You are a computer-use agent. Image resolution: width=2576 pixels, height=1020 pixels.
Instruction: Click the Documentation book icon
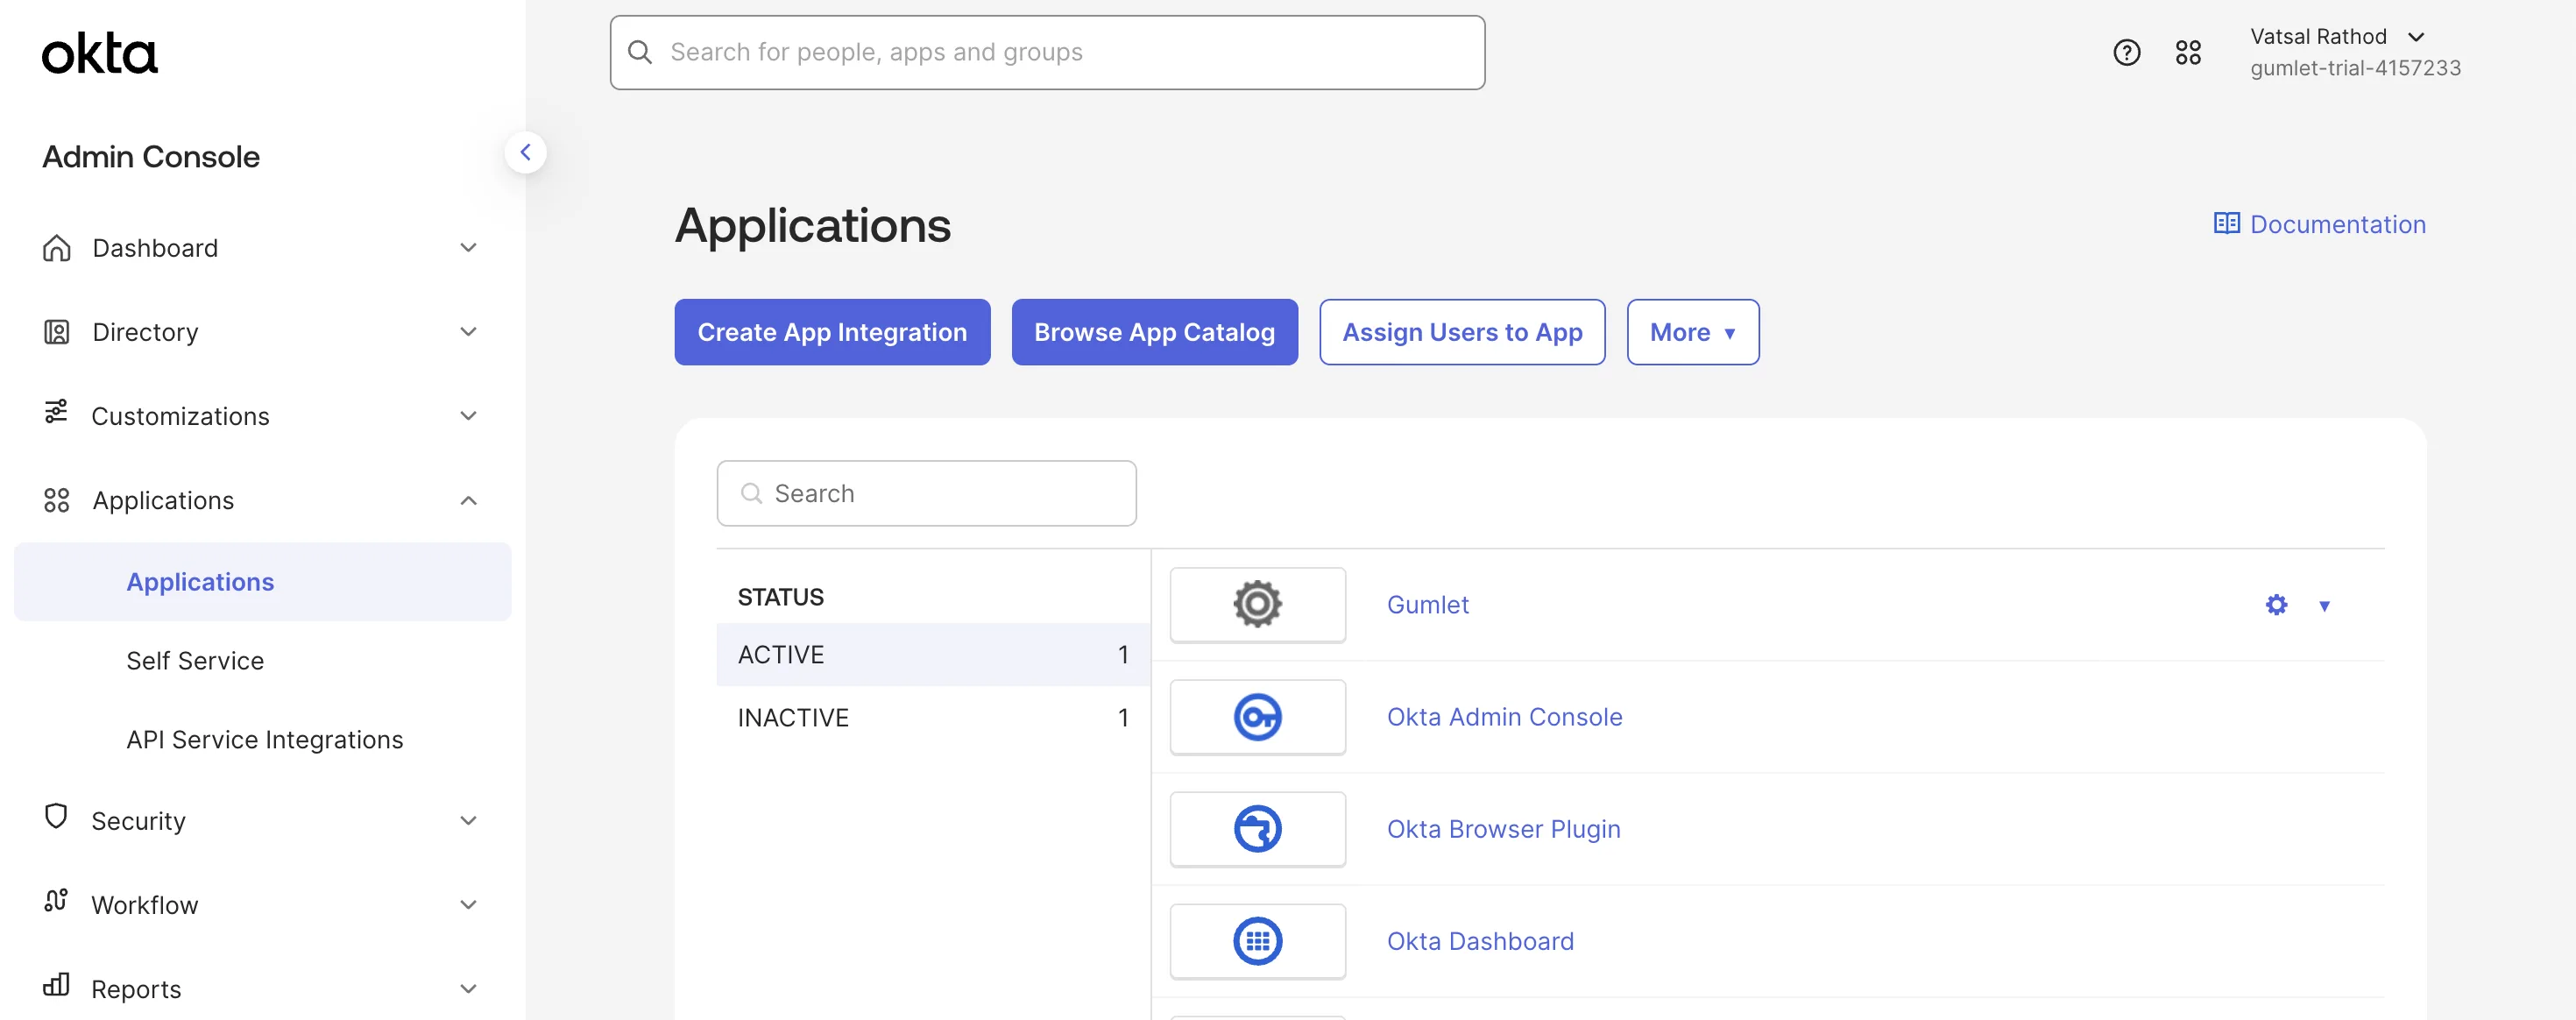[x=2226, y=223]
